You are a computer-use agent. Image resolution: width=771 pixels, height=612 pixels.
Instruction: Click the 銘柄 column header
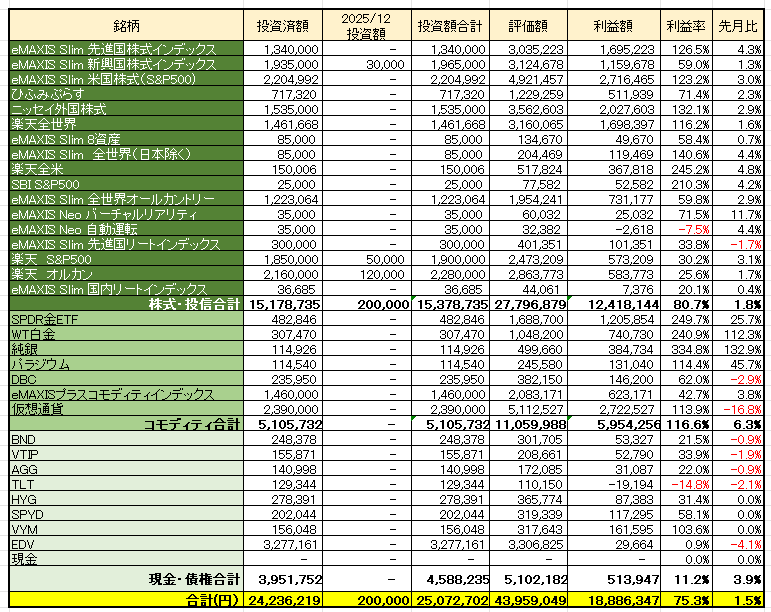pos(125,21)
